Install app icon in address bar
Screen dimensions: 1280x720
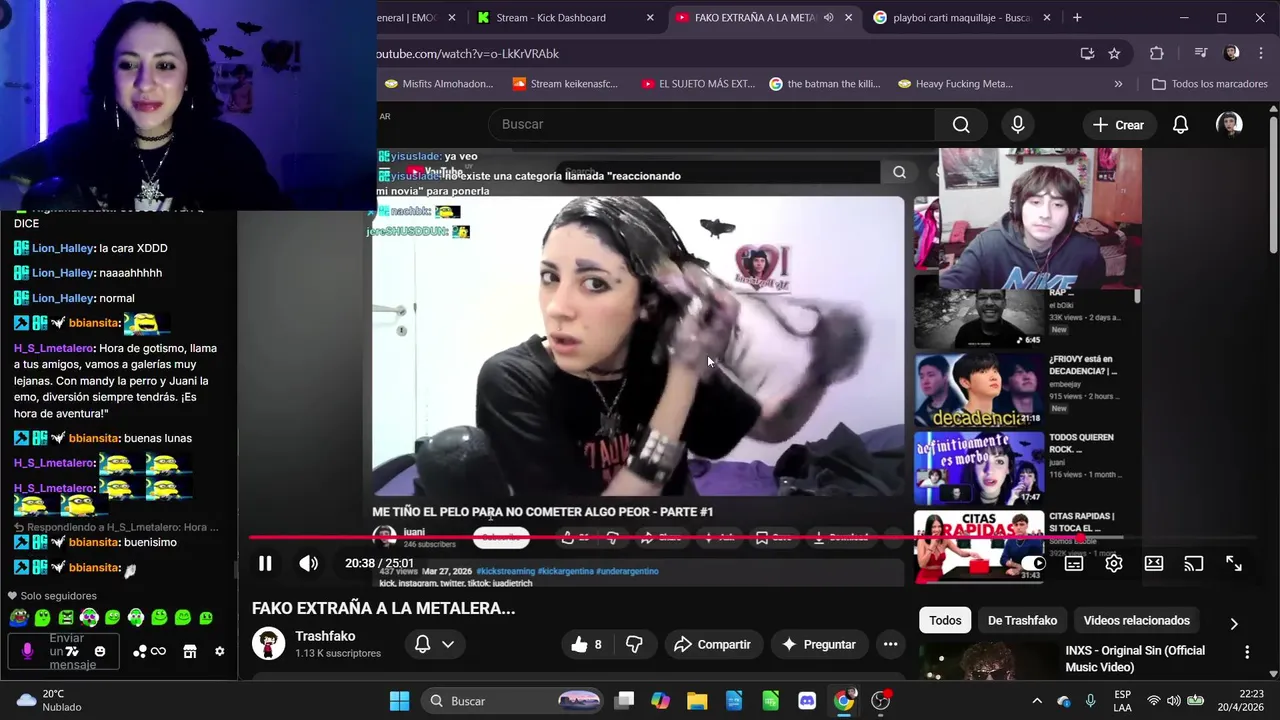coord(1087,54)
